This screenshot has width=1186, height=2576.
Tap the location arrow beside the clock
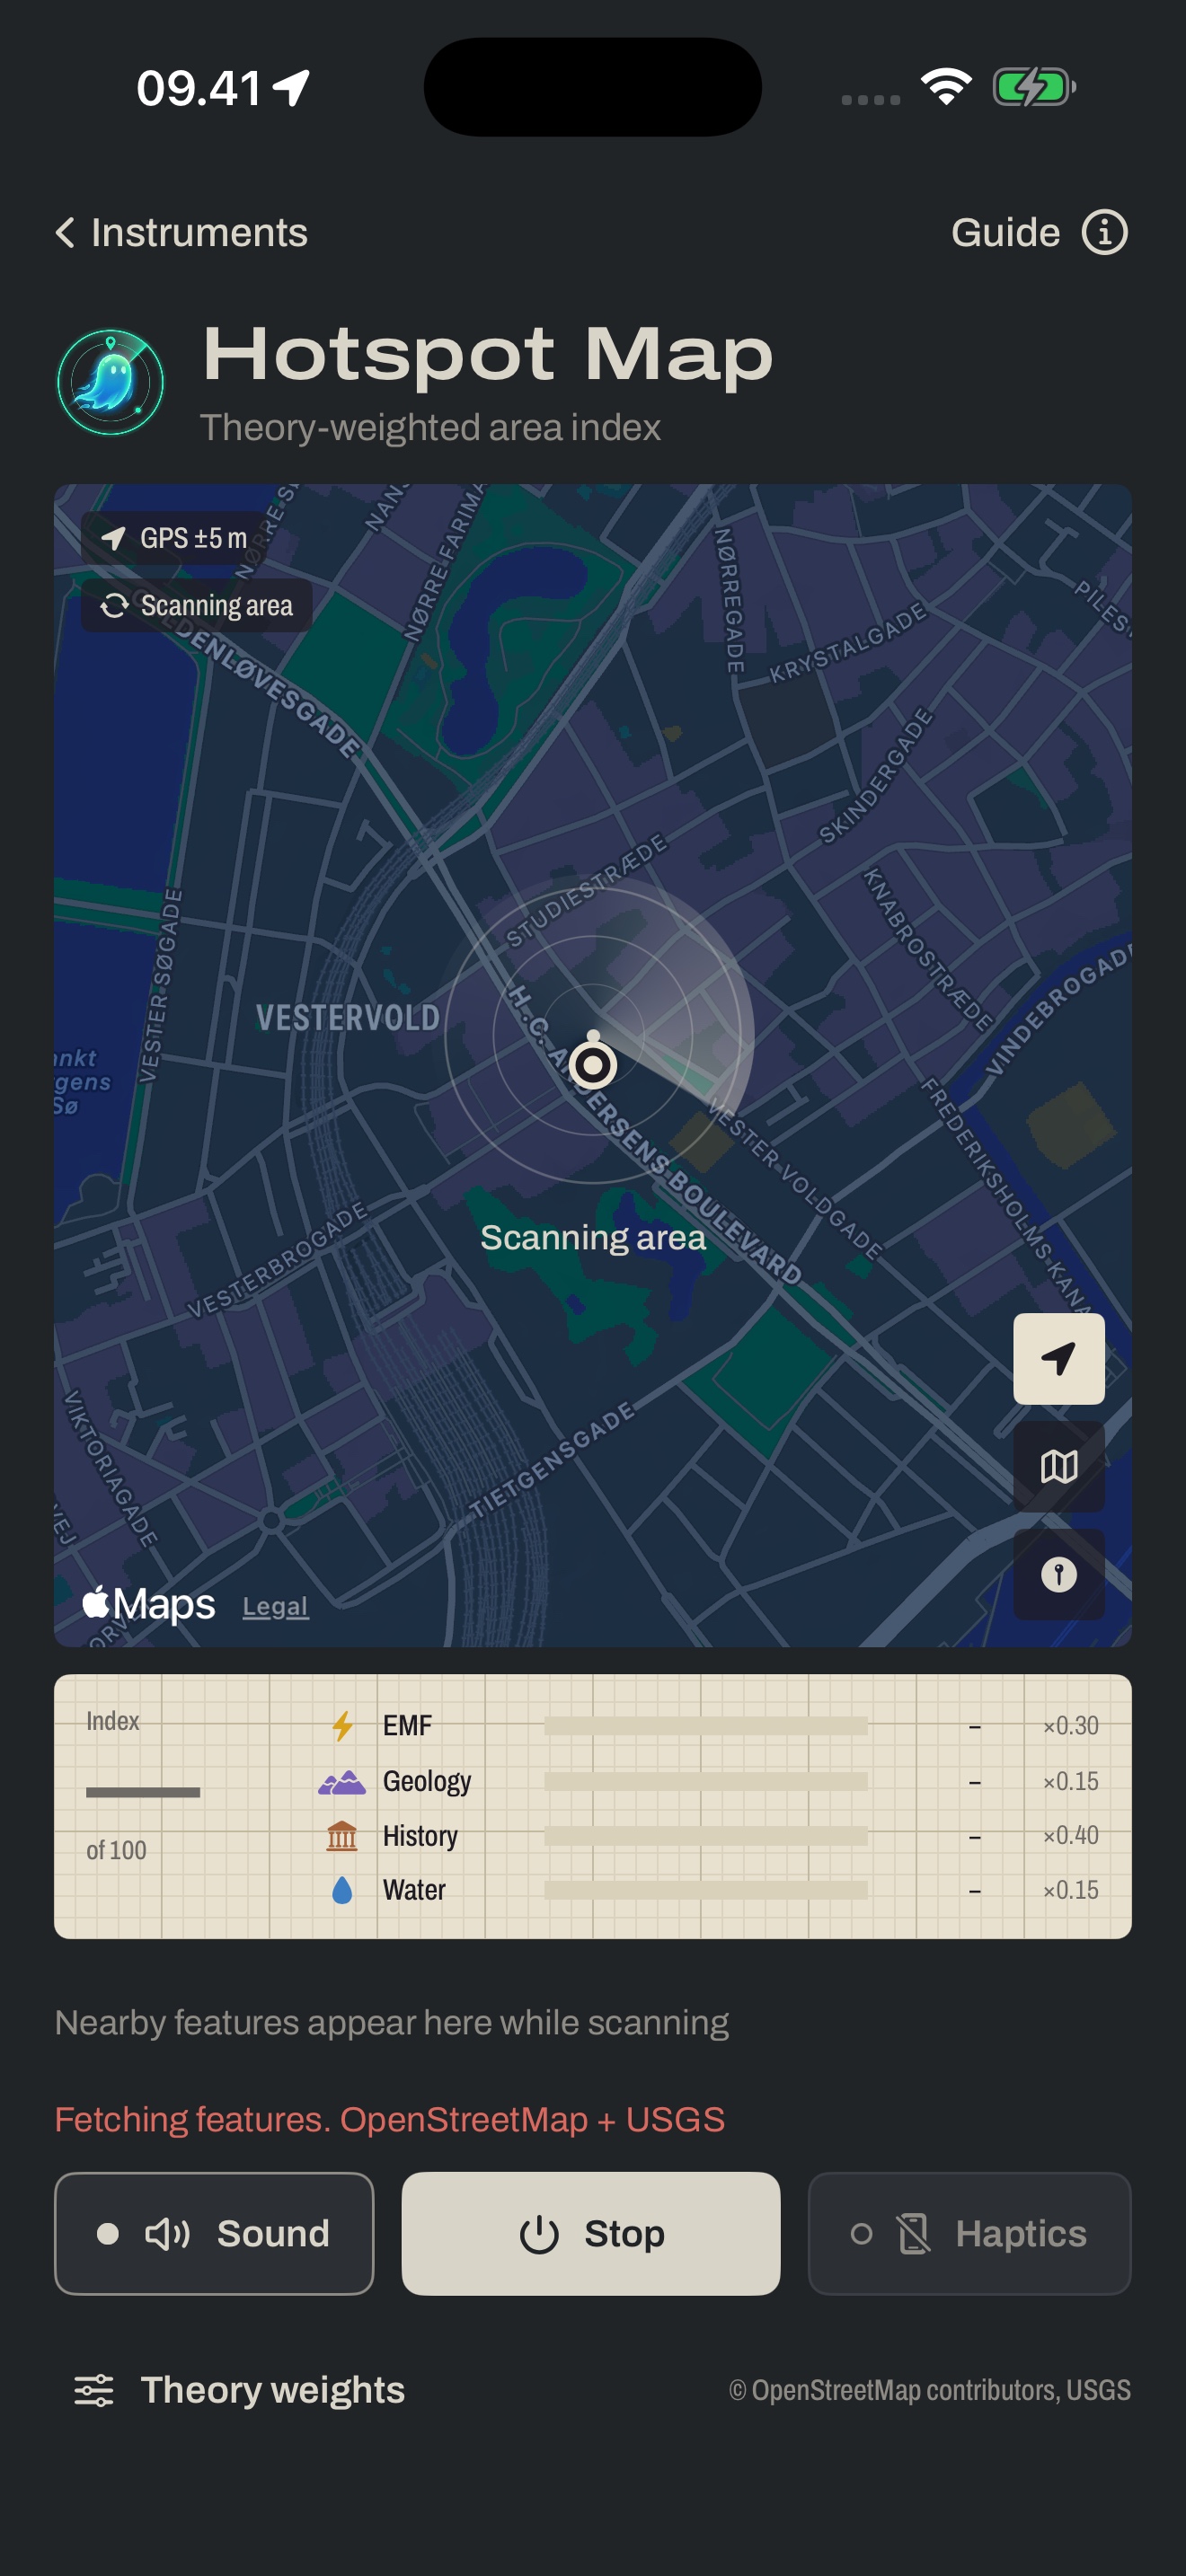[292, 88]
